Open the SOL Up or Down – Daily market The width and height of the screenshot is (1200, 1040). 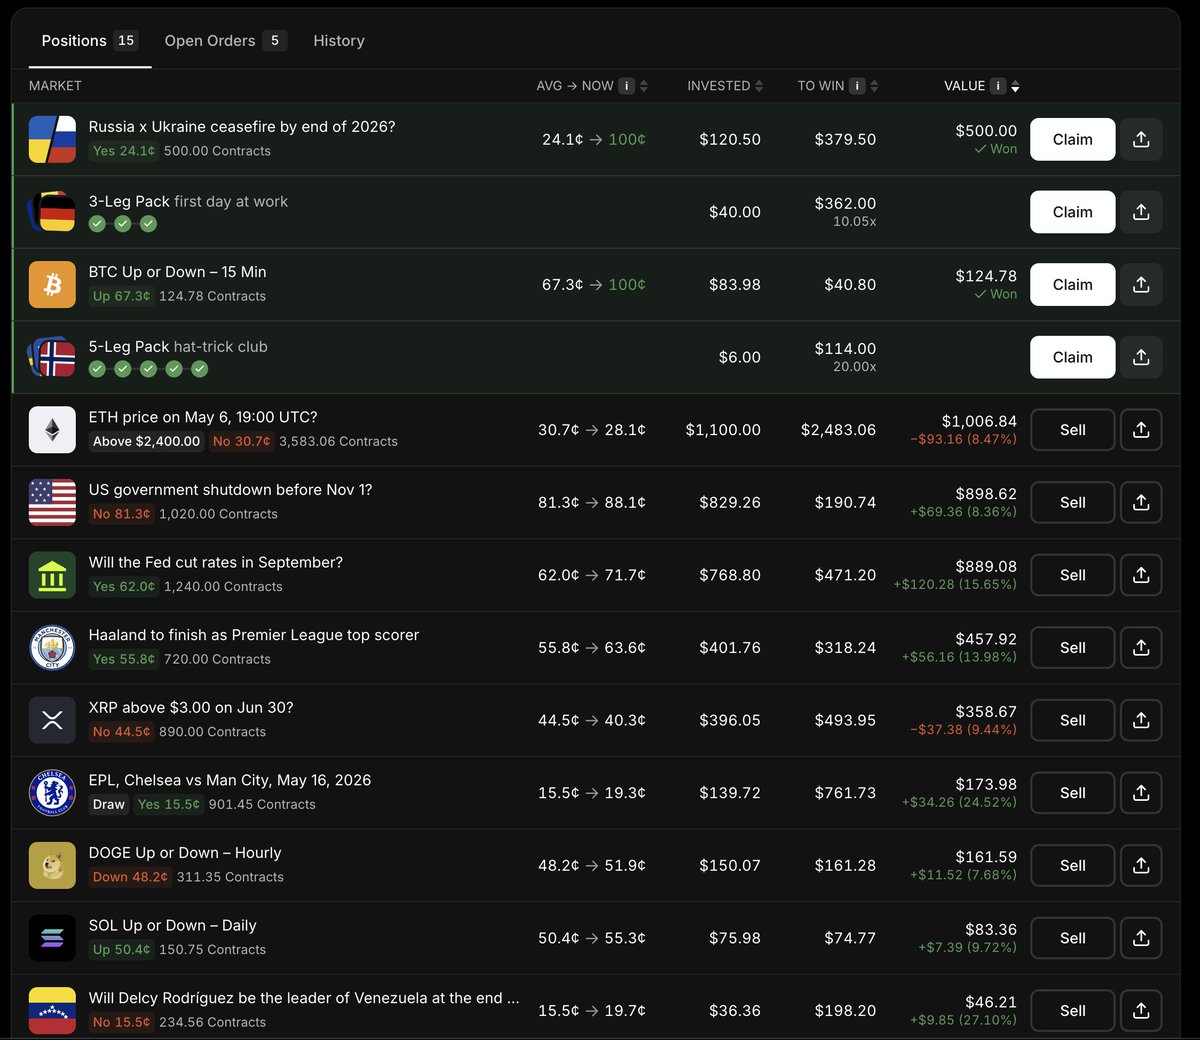172,926
